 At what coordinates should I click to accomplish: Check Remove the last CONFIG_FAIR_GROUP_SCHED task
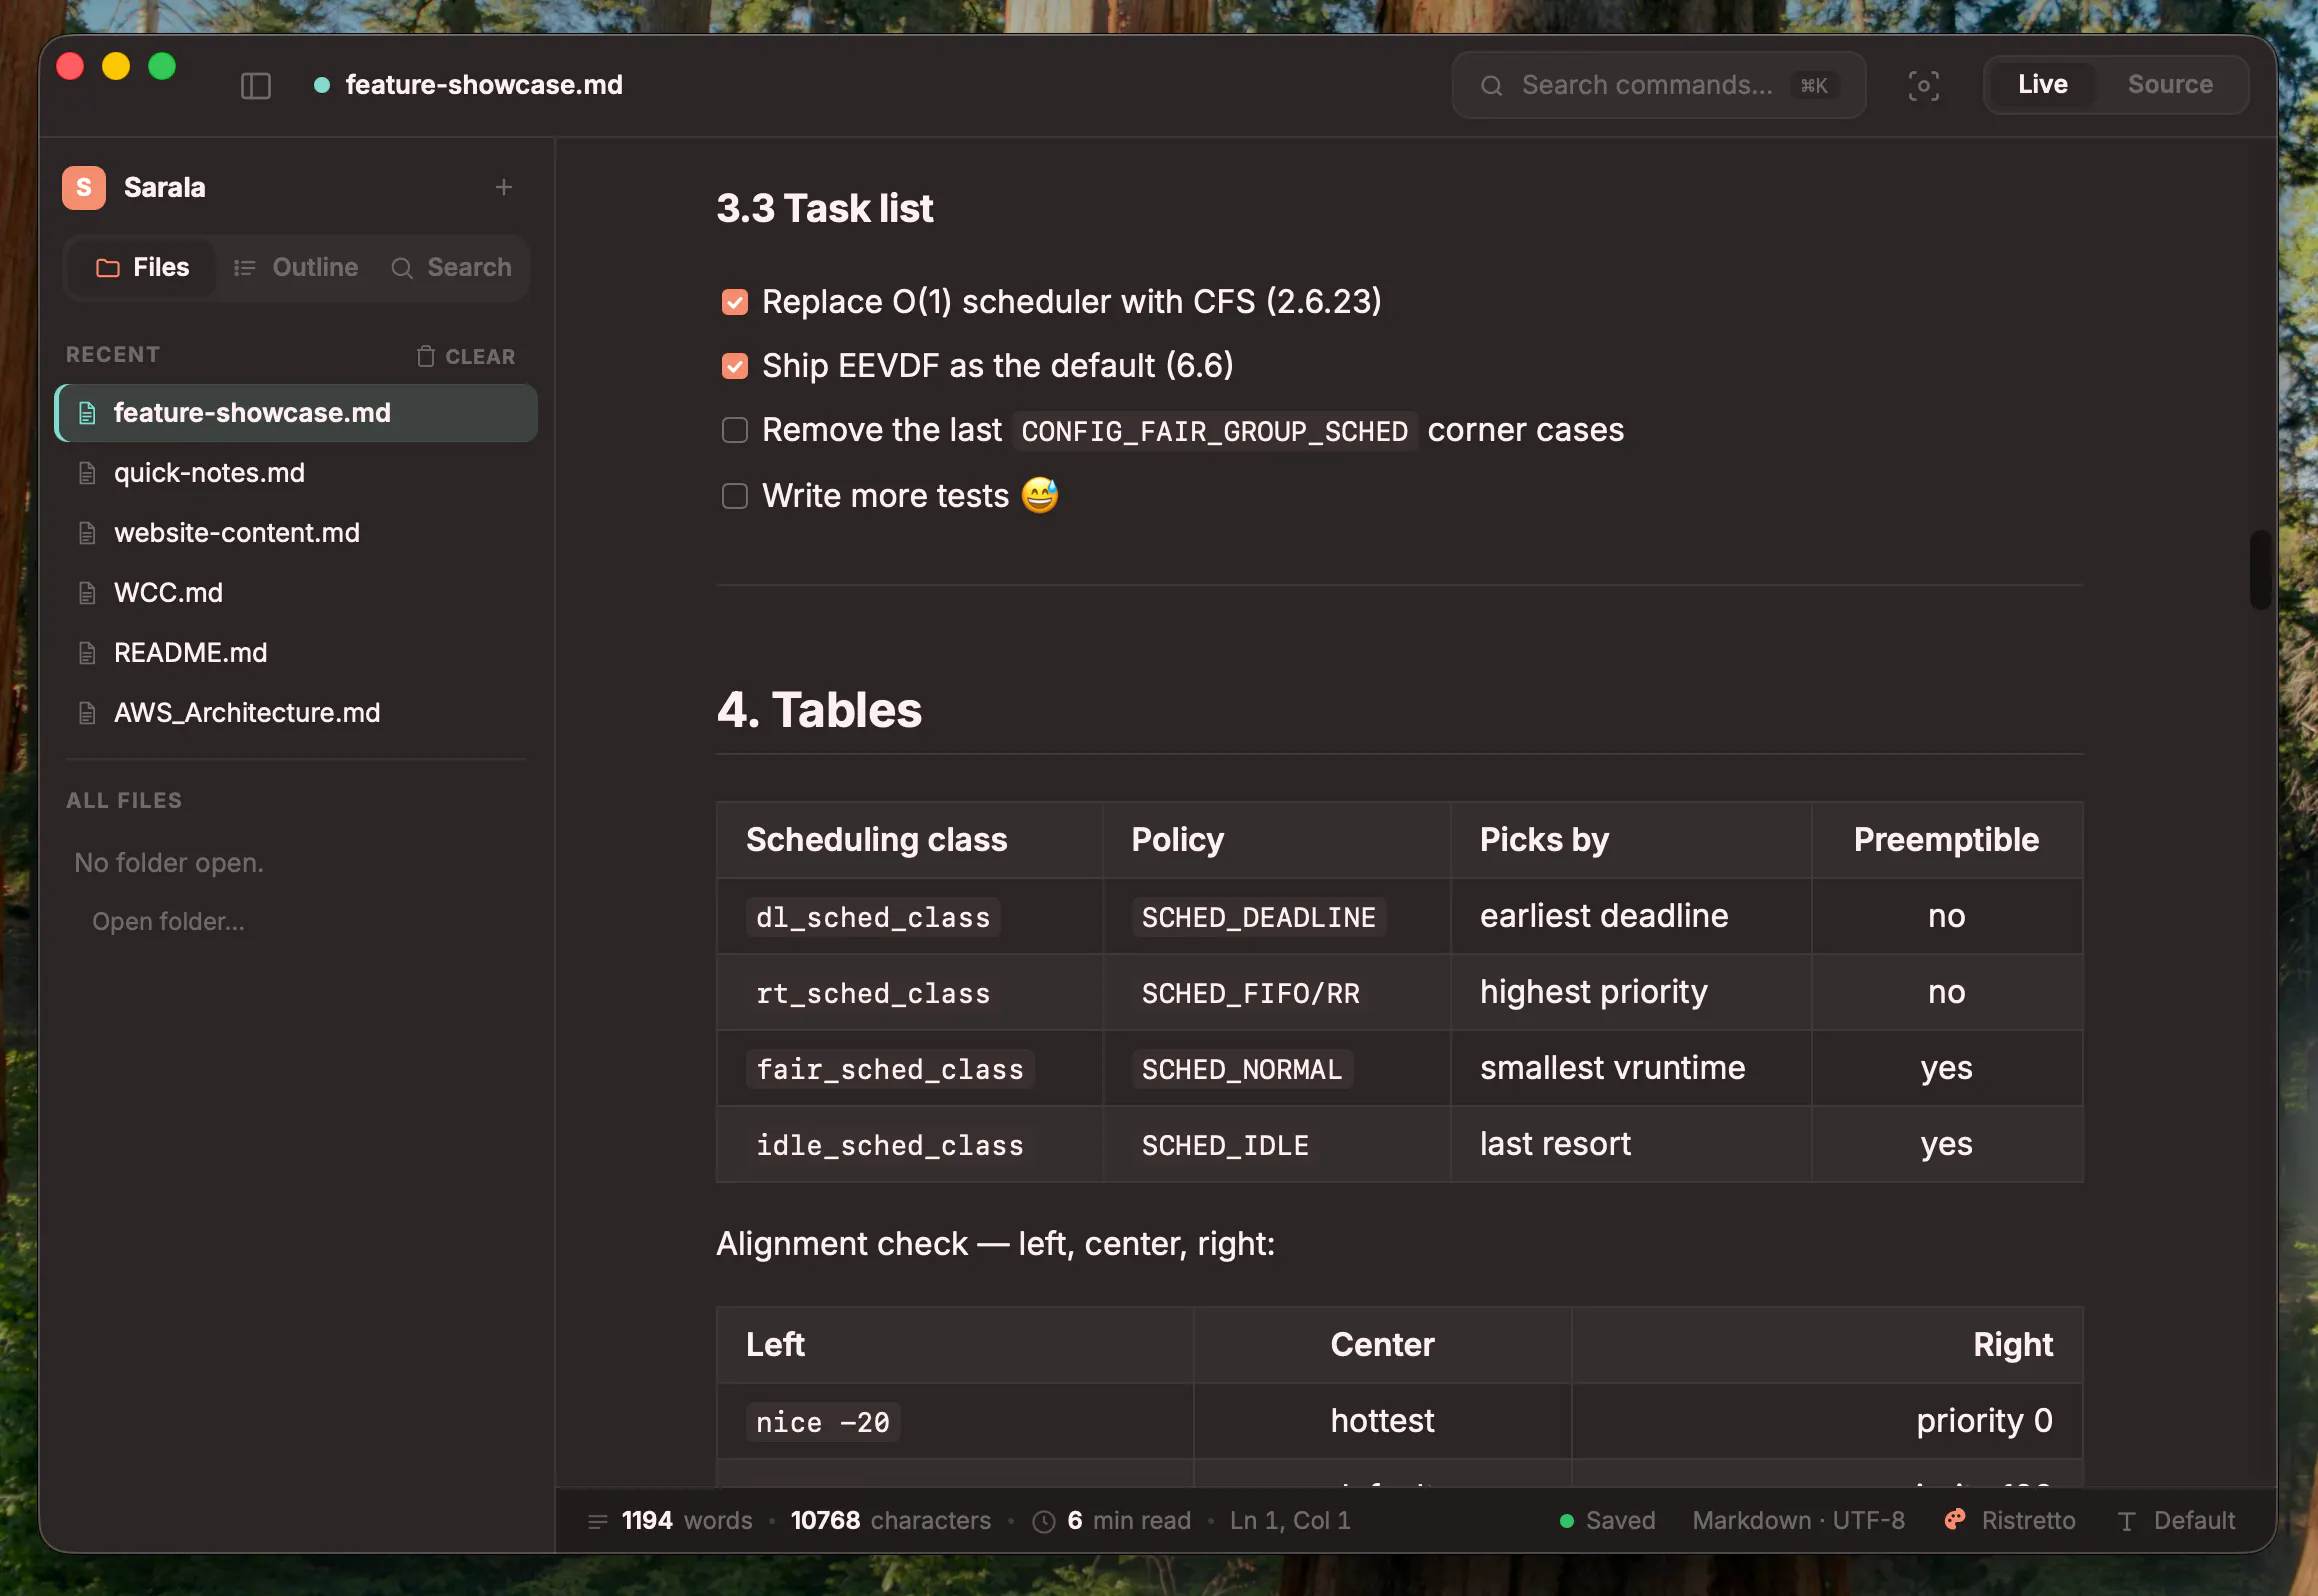coord(735,430)
